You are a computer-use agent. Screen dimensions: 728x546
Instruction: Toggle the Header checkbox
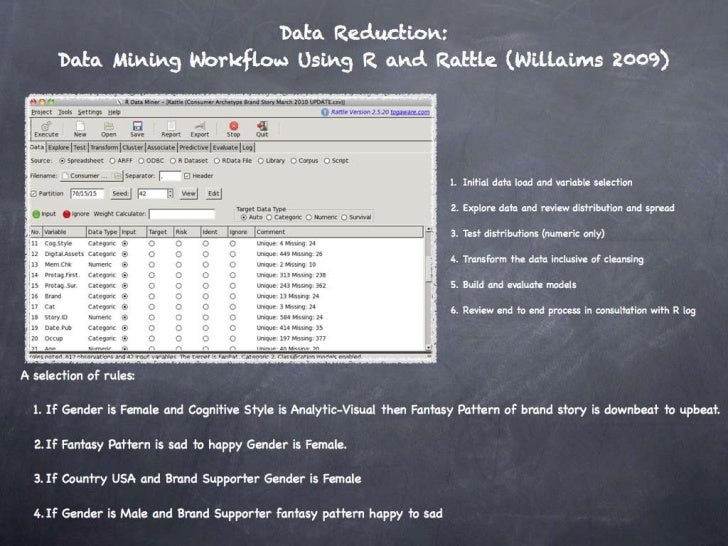point(187,176)
